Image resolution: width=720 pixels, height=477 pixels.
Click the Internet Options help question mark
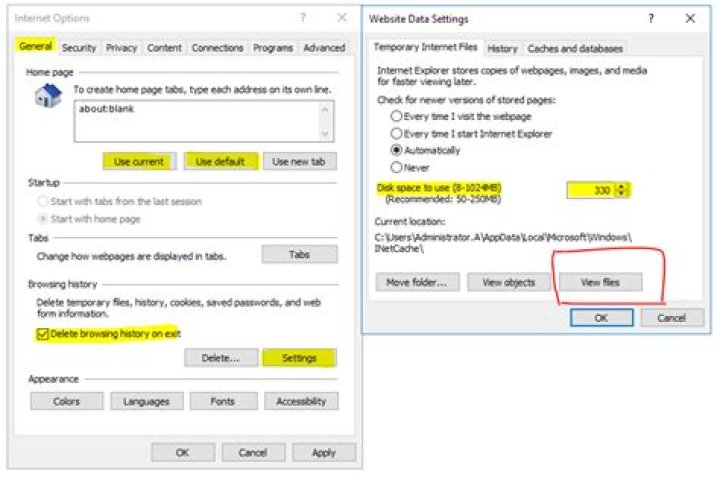[x=303, y=18]
